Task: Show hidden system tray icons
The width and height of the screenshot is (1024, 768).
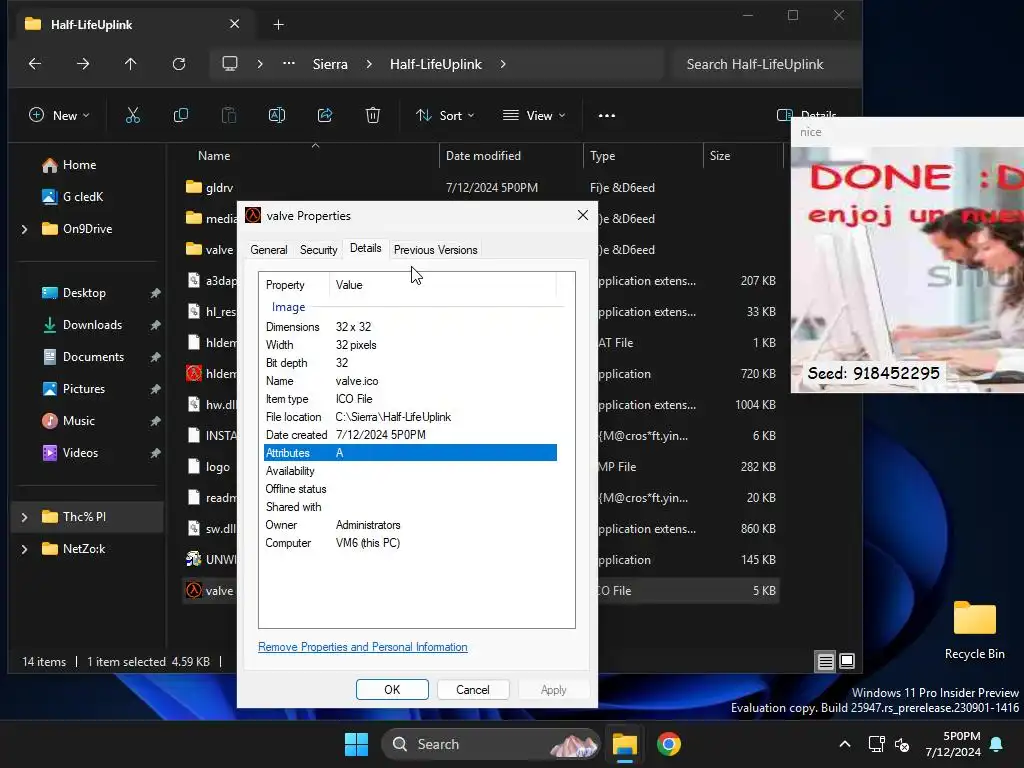Action: pyautogui.click(x=844, y=744)
